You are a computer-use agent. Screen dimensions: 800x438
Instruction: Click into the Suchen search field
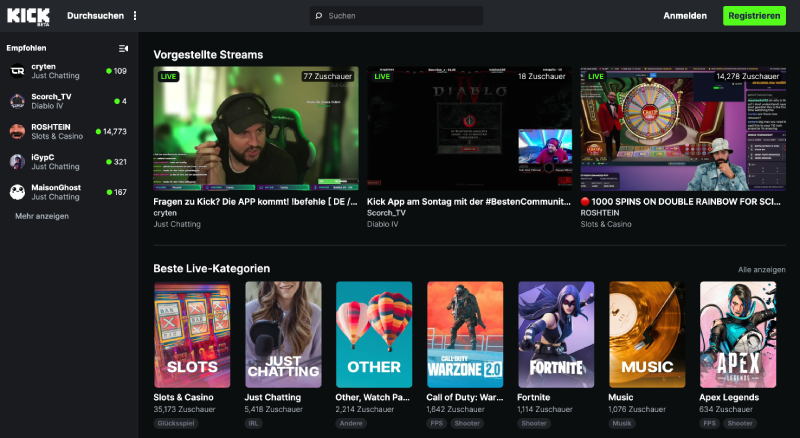400,16
